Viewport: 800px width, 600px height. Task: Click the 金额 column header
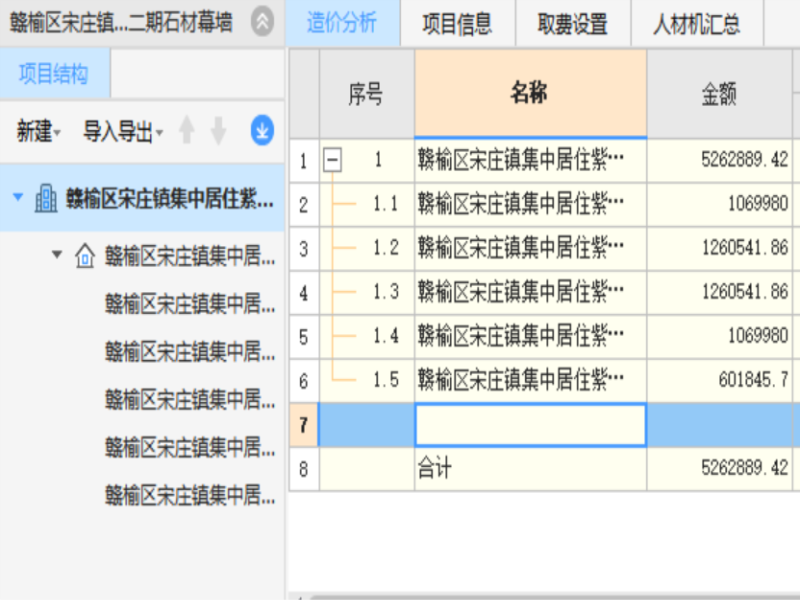point(719,94)
